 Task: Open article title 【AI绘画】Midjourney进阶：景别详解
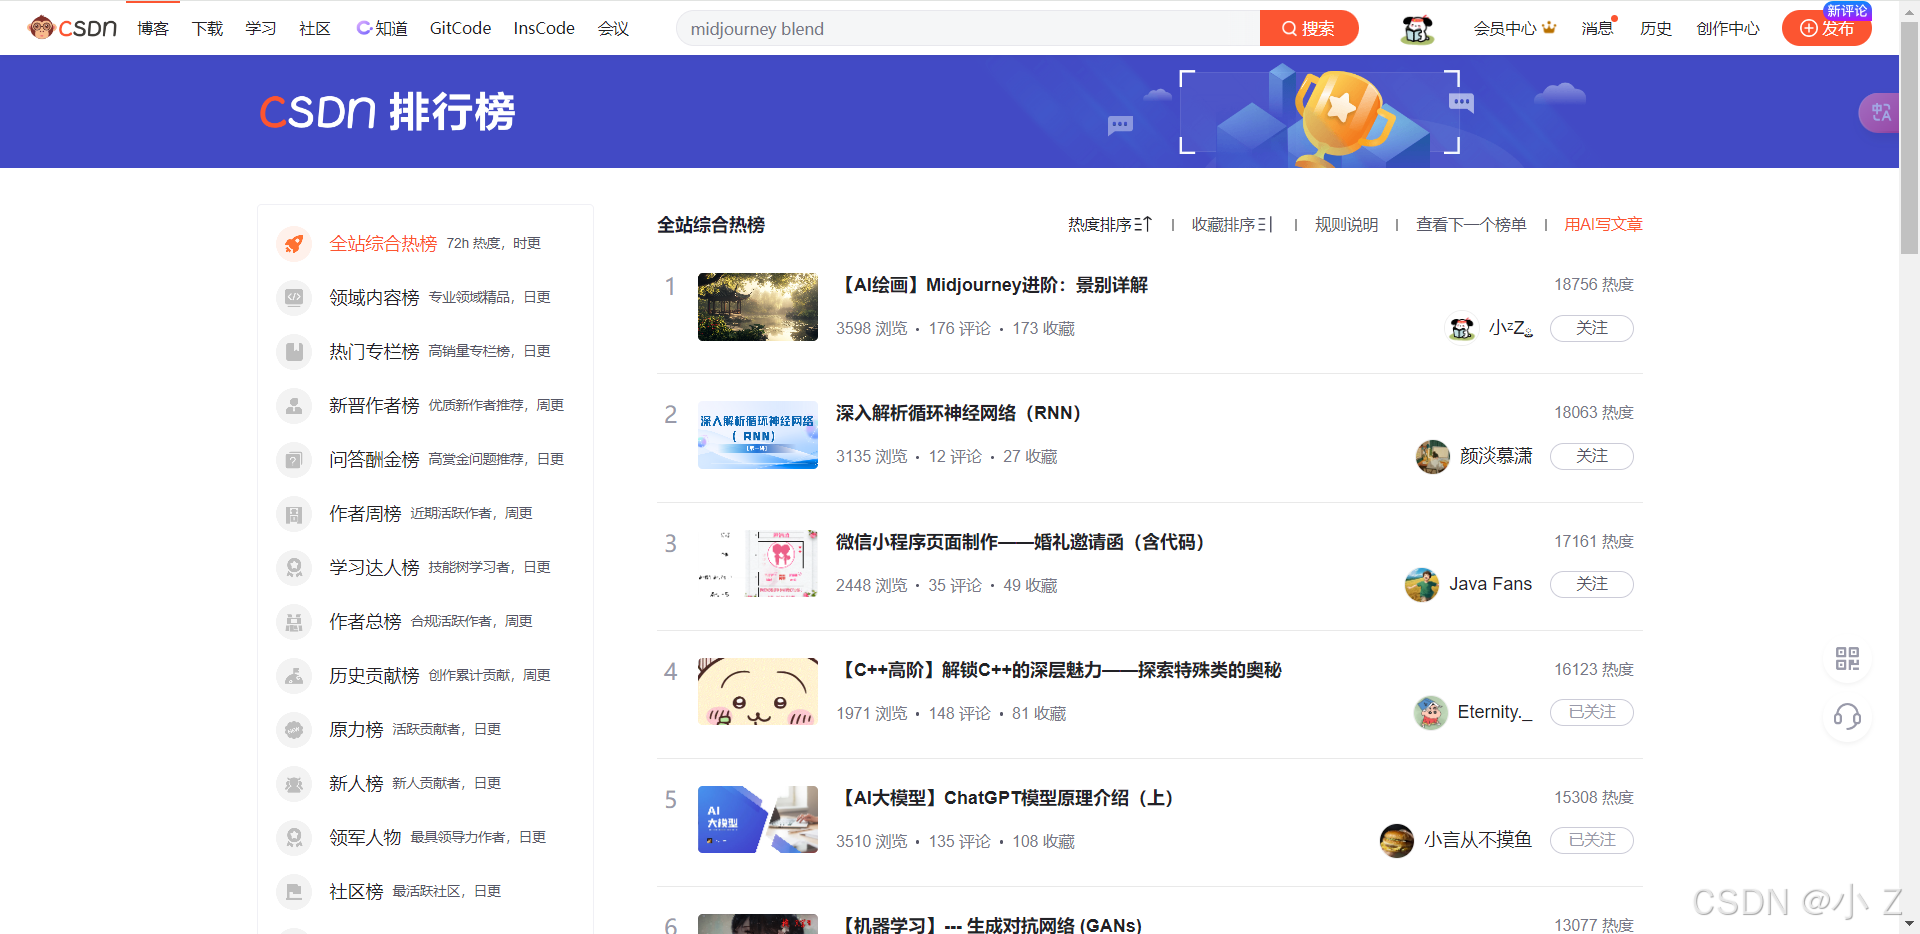(x=992, y=285)
